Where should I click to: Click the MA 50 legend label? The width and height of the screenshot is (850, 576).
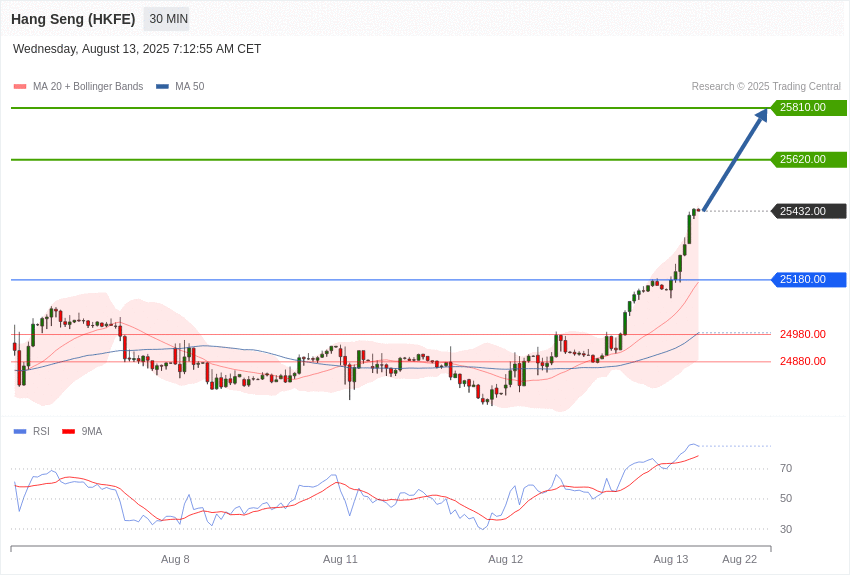pos(190,86)
